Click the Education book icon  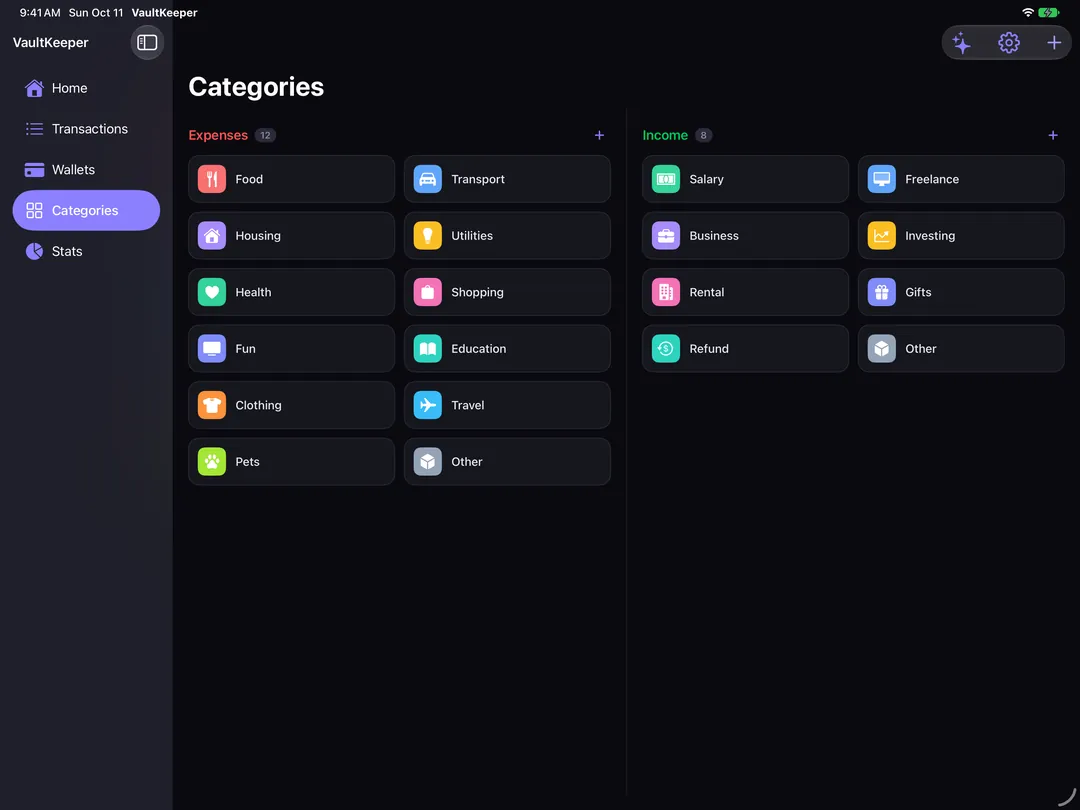pyautogui.click(x=427, y=349)
